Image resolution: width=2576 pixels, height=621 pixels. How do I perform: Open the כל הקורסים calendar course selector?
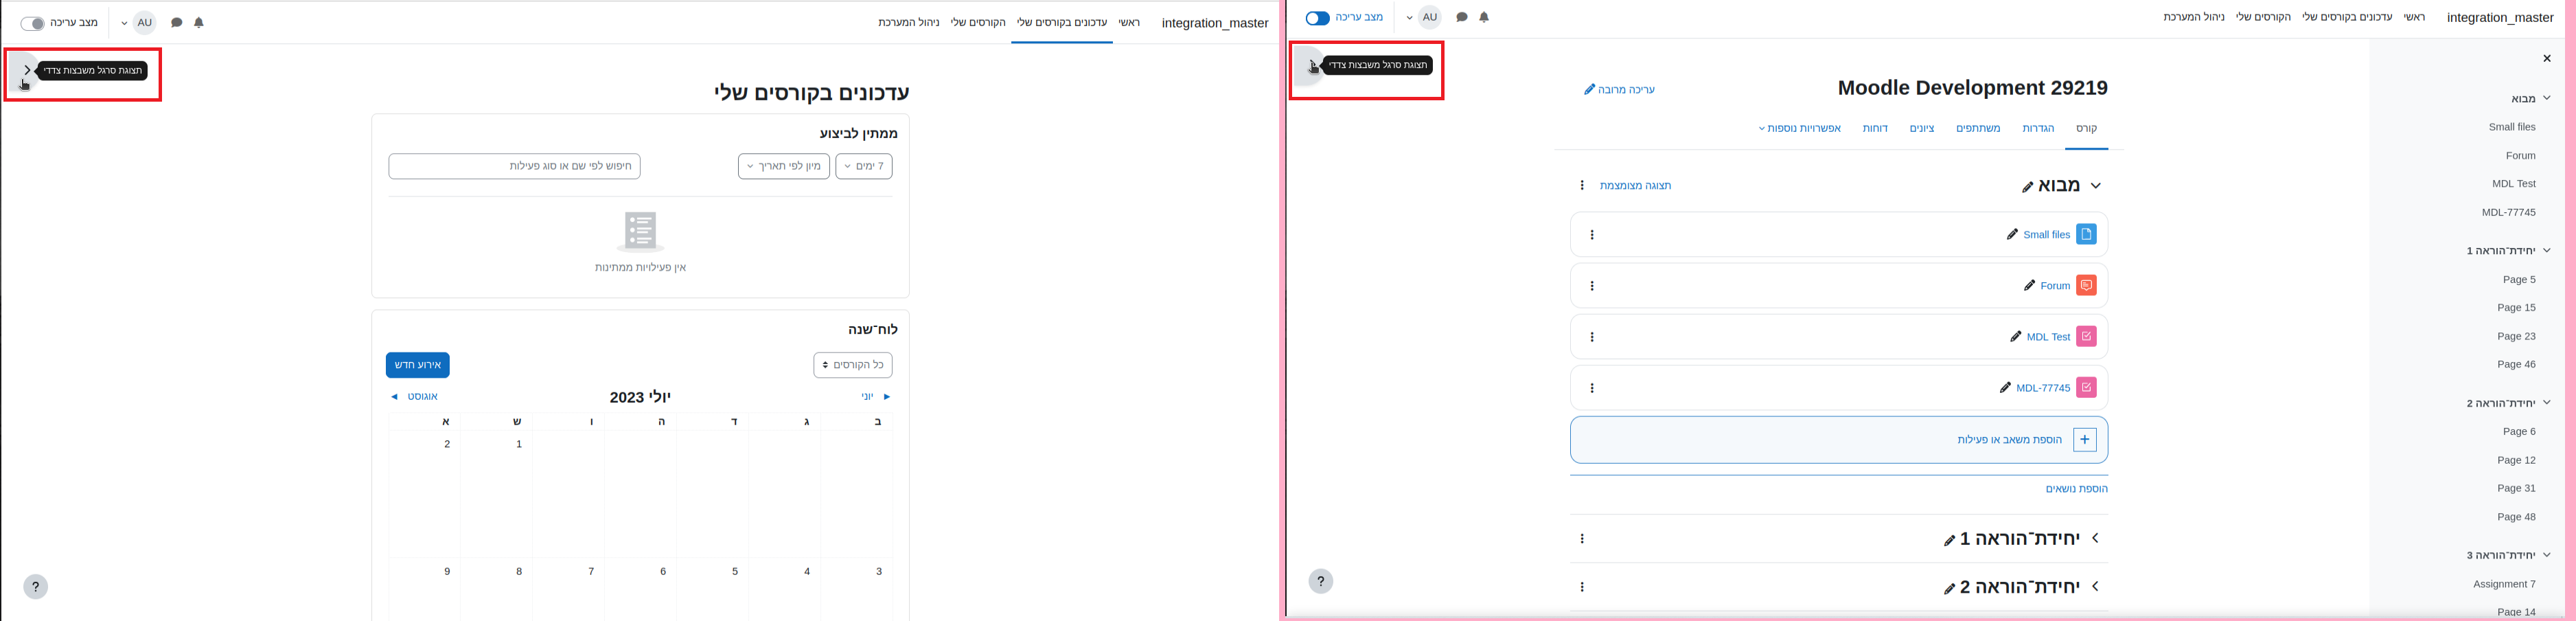[853, 365]
